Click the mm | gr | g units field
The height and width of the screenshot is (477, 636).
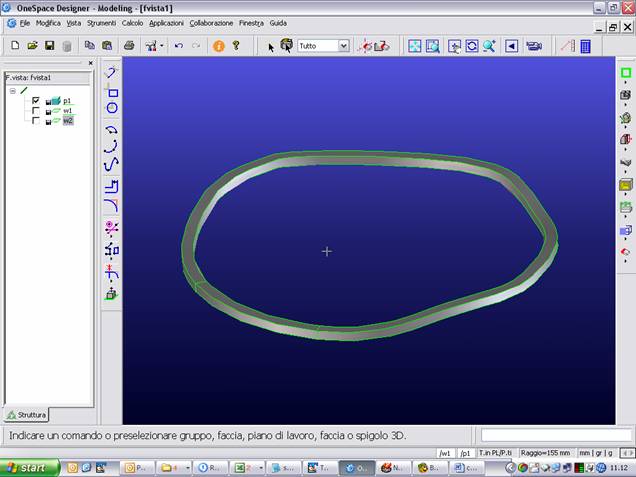(x=596, y=453)
